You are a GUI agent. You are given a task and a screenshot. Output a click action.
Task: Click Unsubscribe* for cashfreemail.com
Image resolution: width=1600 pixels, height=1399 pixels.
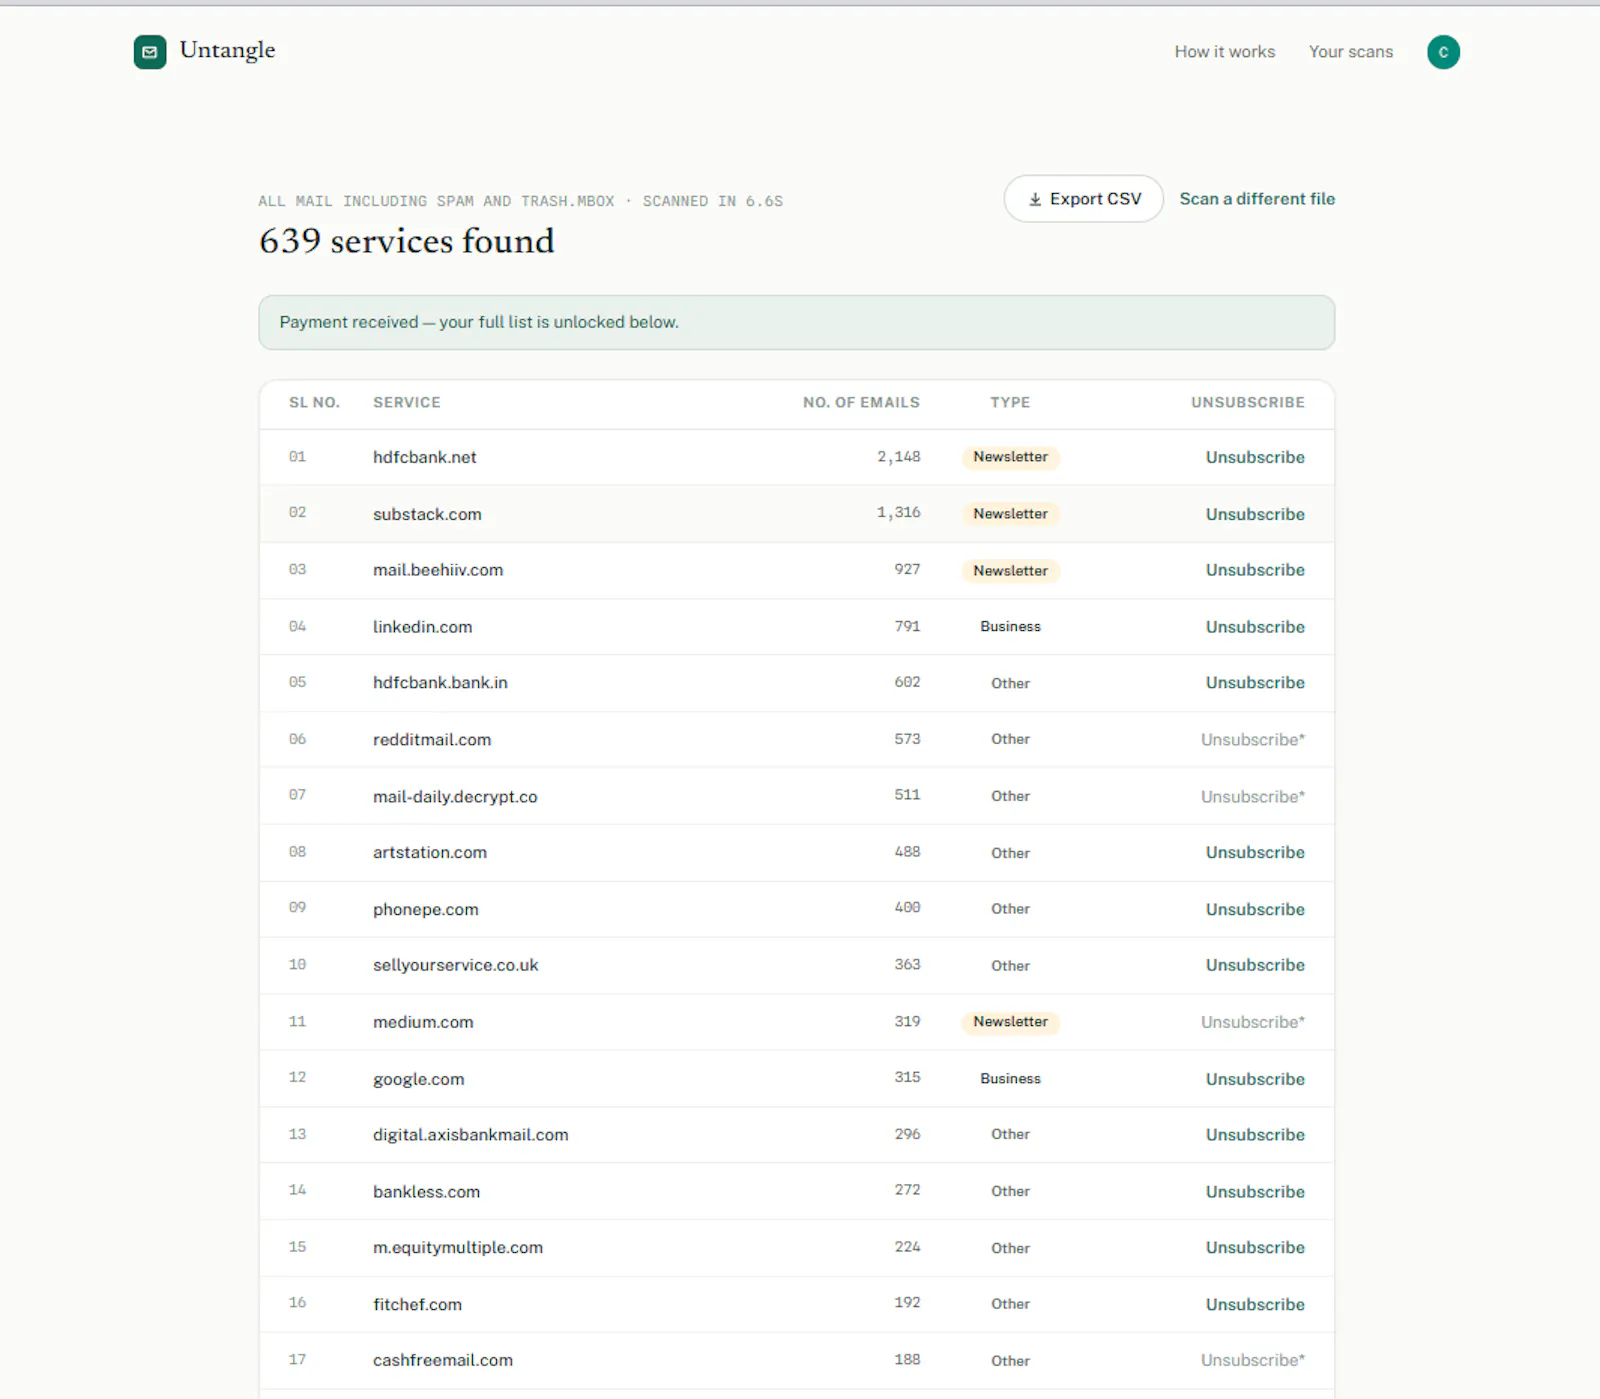click(1253, 1360)
